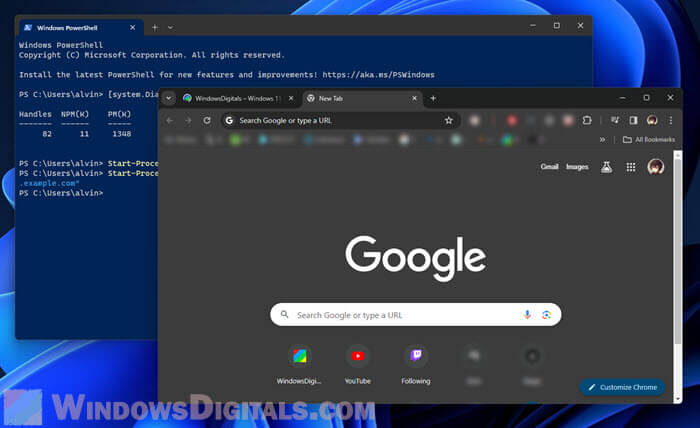Maximize the Chrome window
The width and height of the screenshot is (700, 428).
pyautogui.click(x=646, y=98)
